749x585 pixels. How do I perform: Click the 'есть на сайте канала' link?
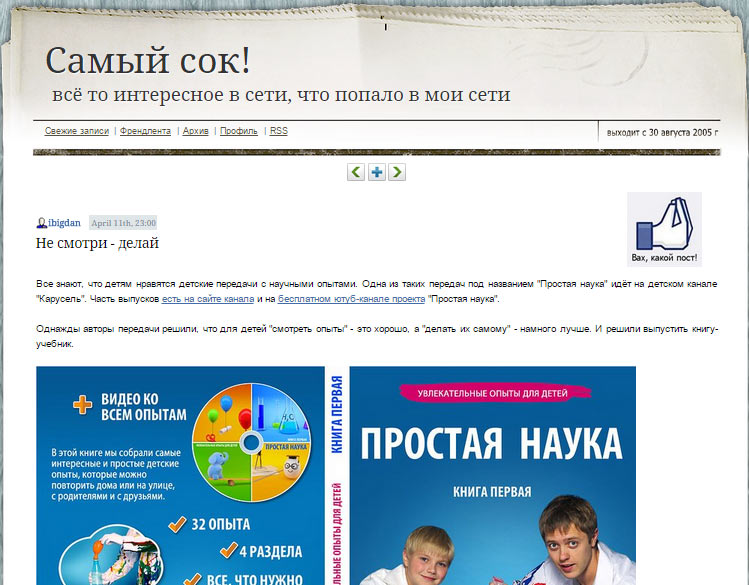[x=208, y=299]
